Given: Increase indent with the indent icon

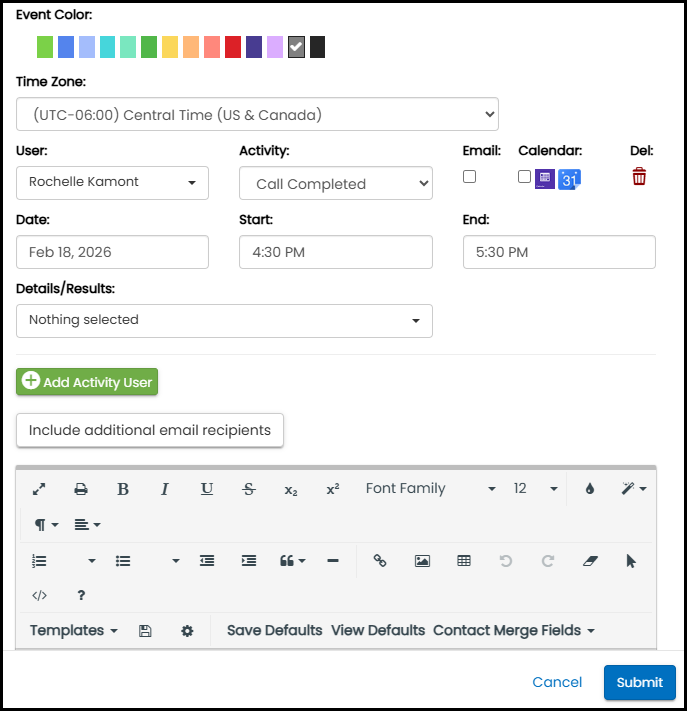Looking at the screenshot, I should pos(249,561).
